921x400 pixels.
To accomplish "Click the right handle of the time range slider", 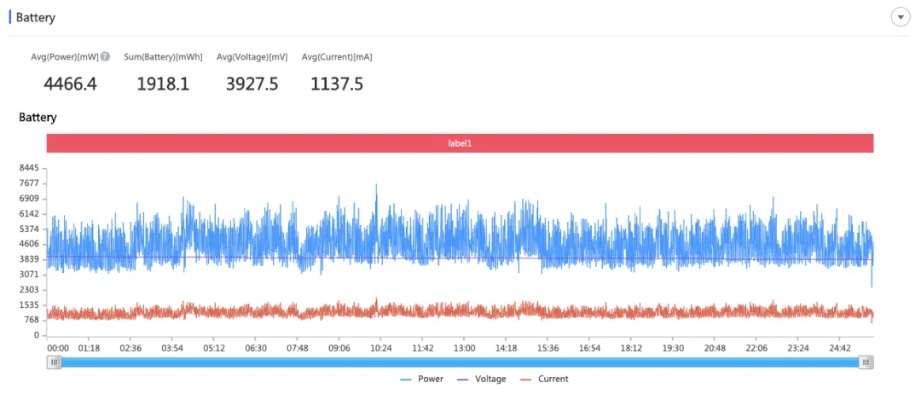I will click(866, 362).
